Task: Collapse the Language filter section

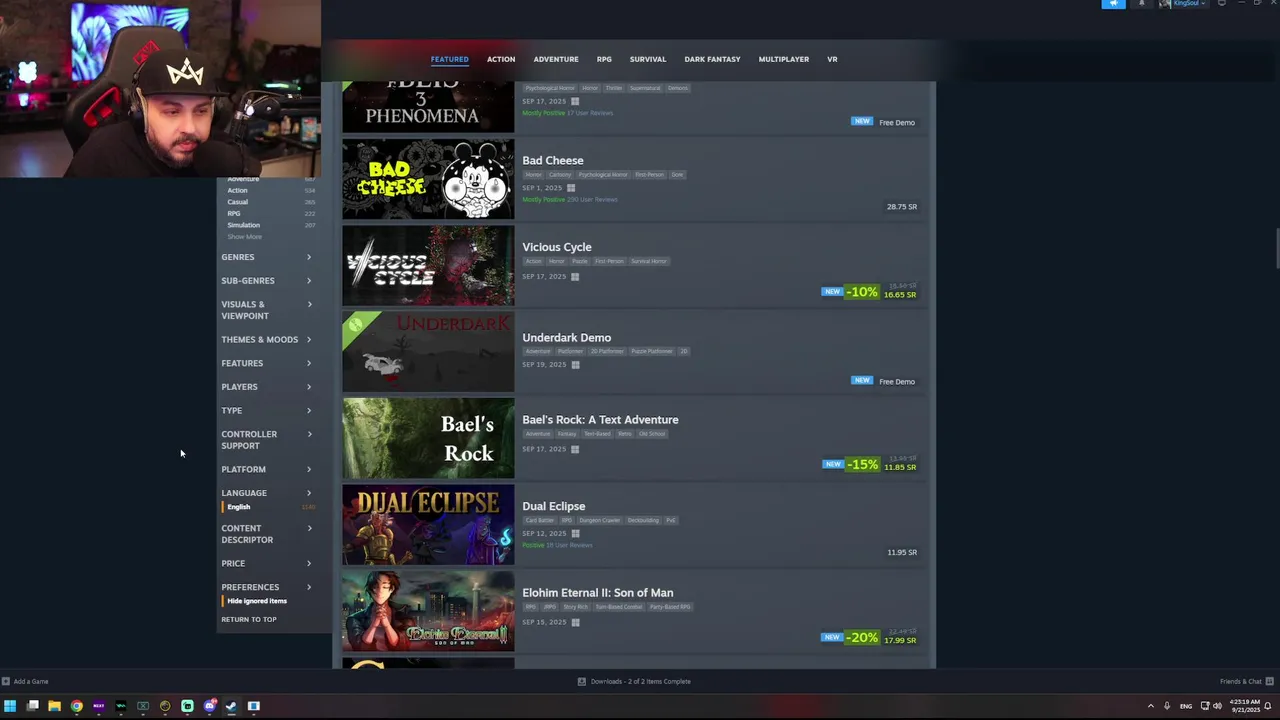Action: tap(266, 493)
